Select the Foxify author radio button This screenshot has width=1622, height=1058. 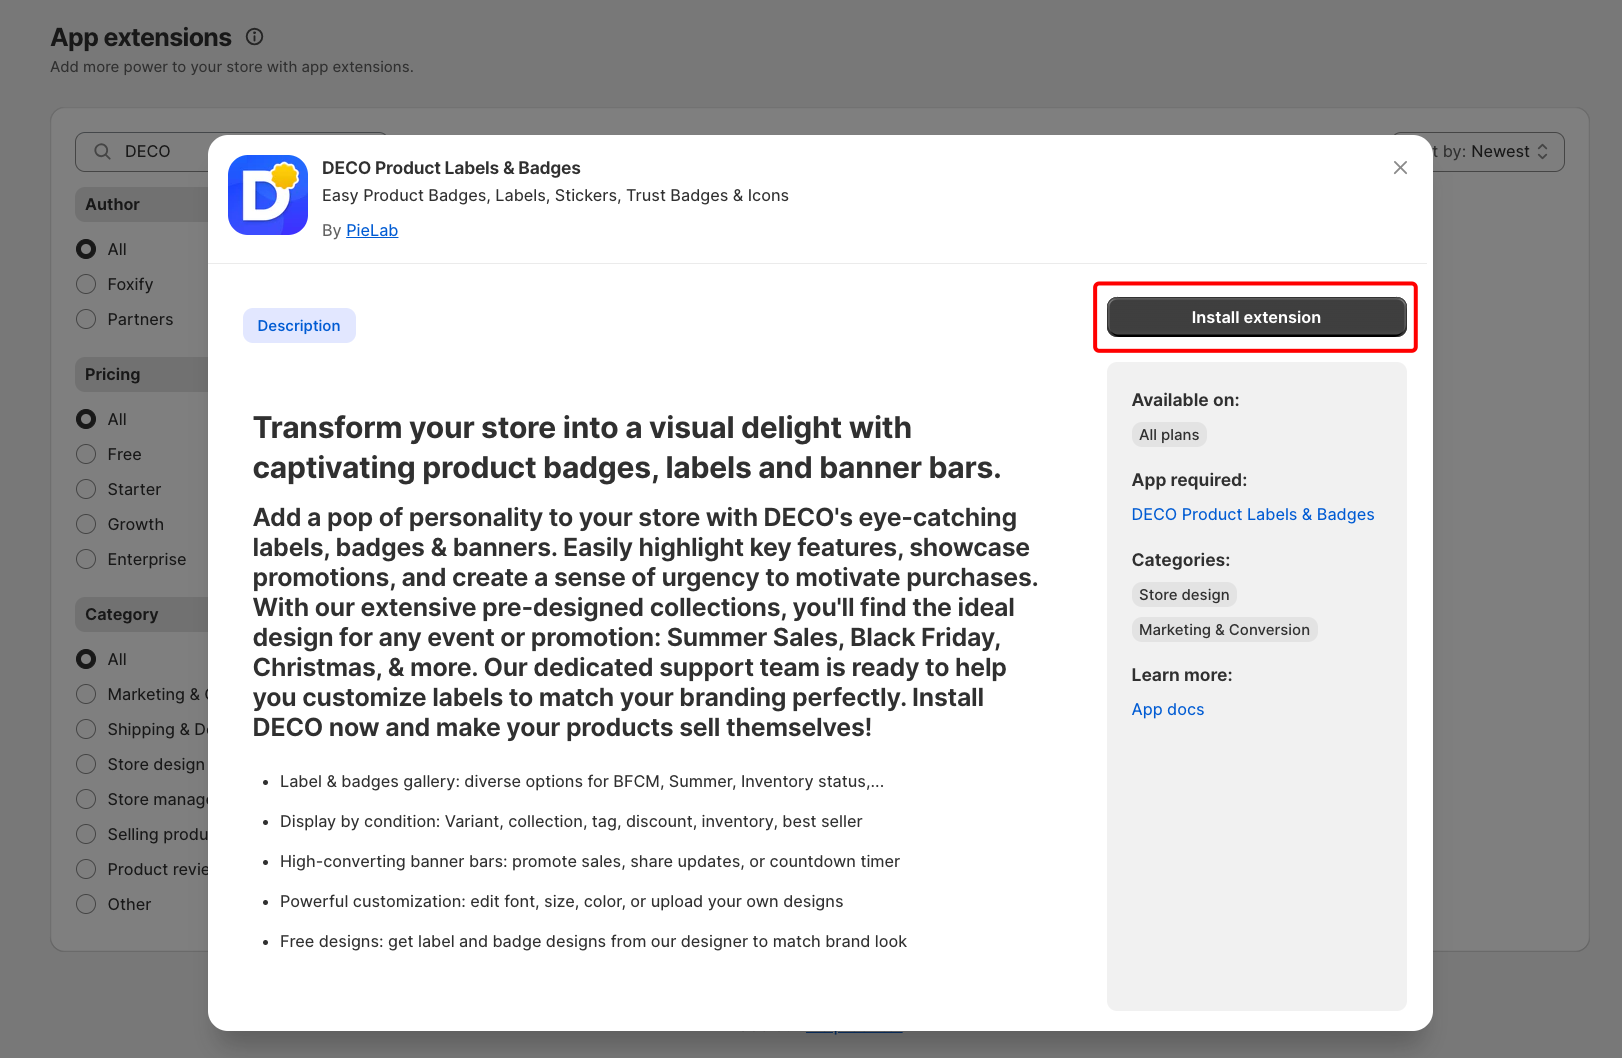click(x=87, y=284)
